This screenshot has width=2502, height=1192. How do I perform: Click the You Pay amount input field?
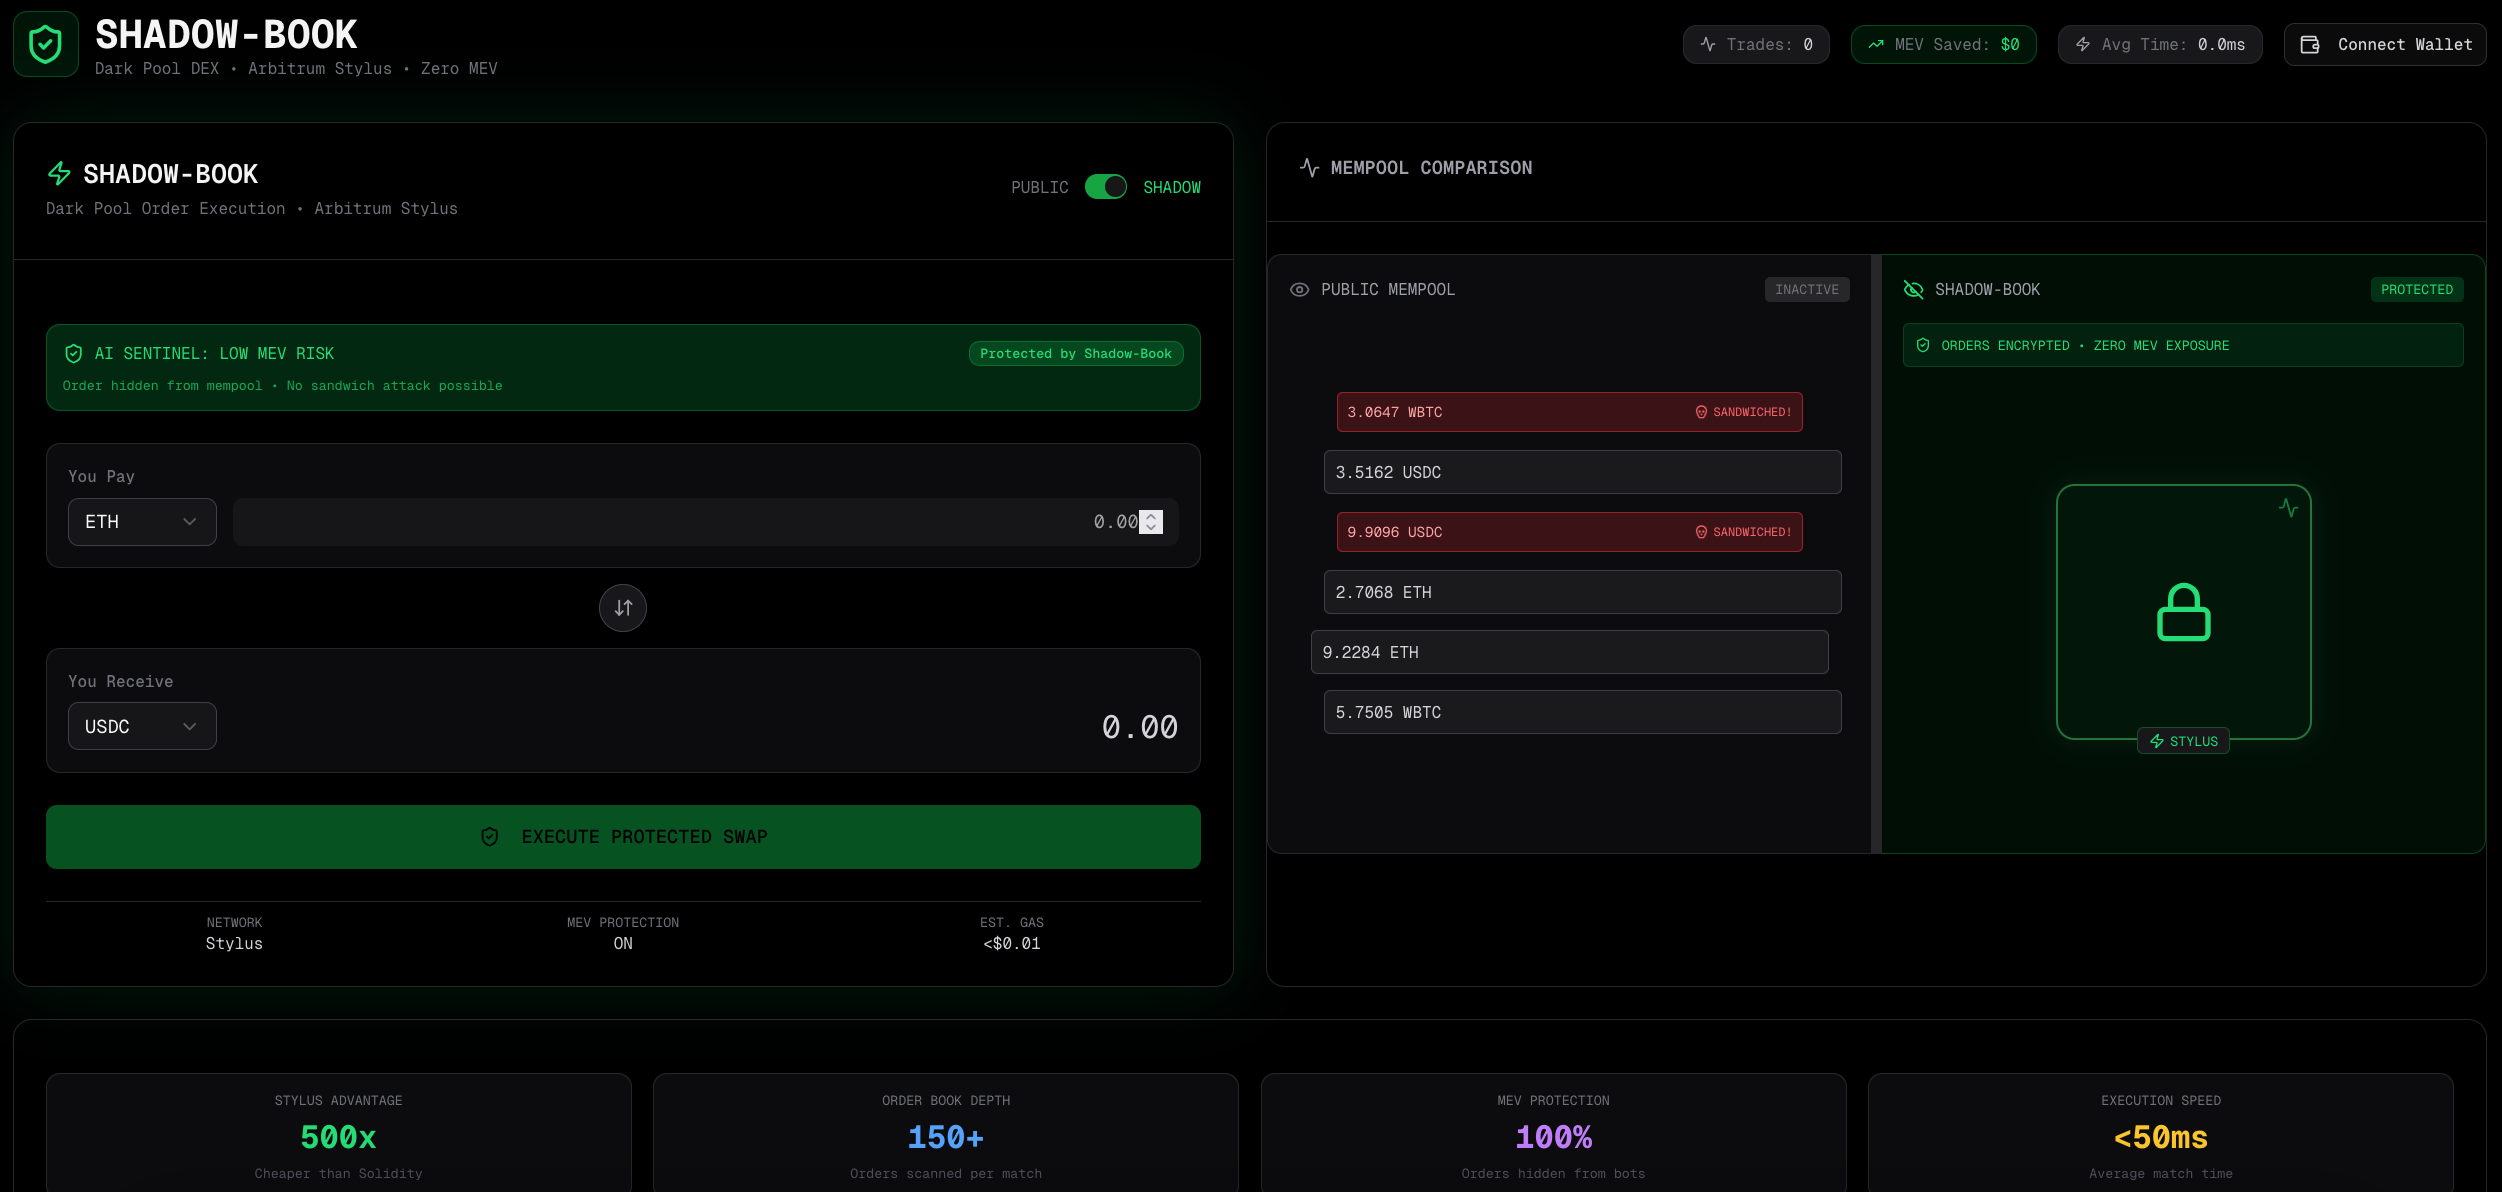(x=680, y=522)
